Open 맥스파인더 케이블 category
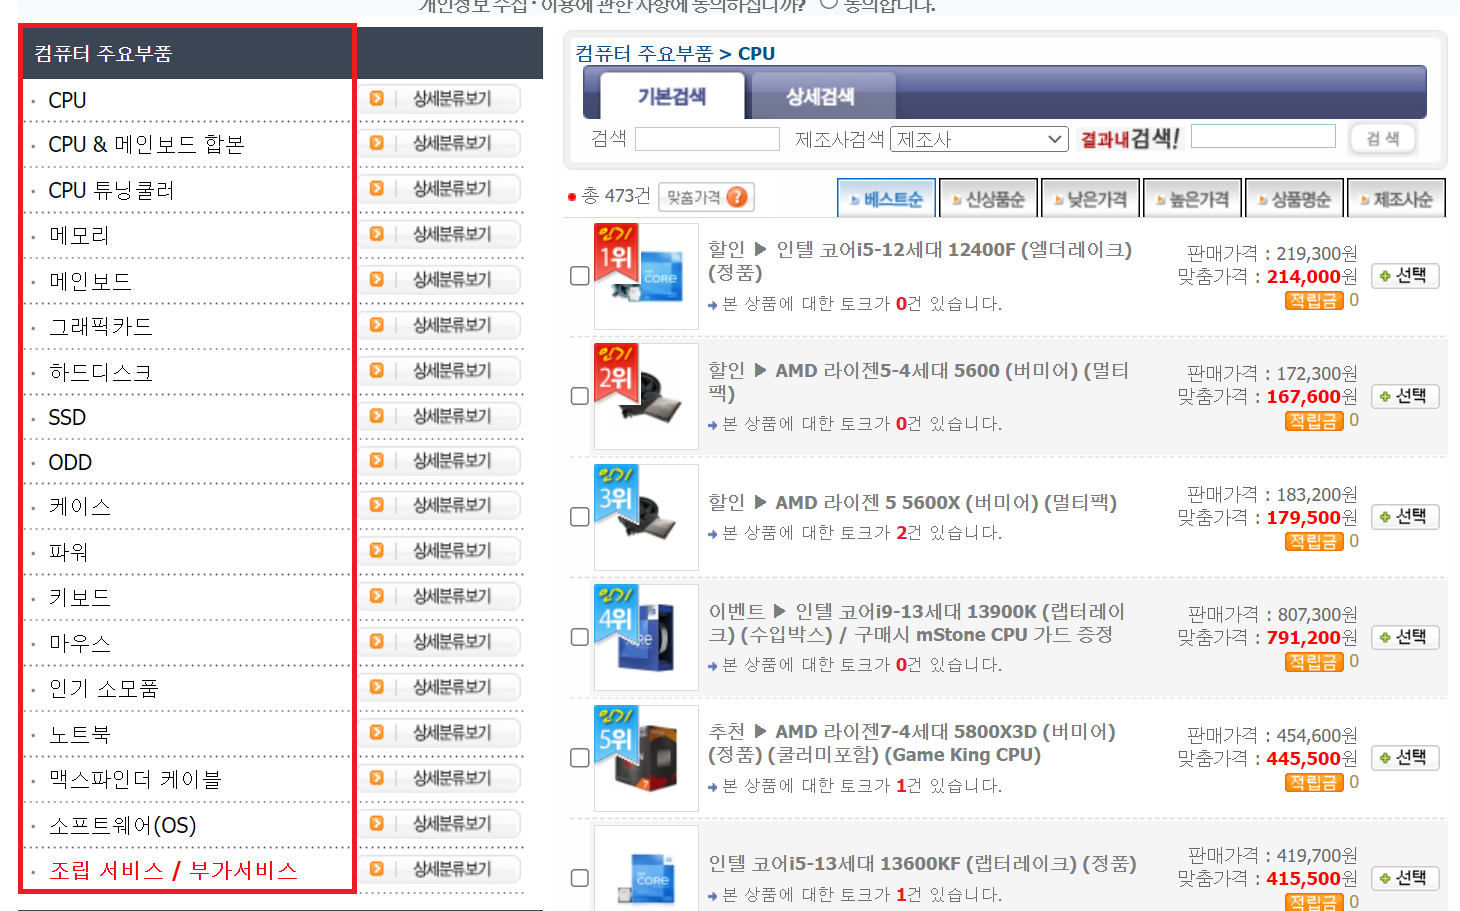1460x911 pixels. [x=135, y=779]
